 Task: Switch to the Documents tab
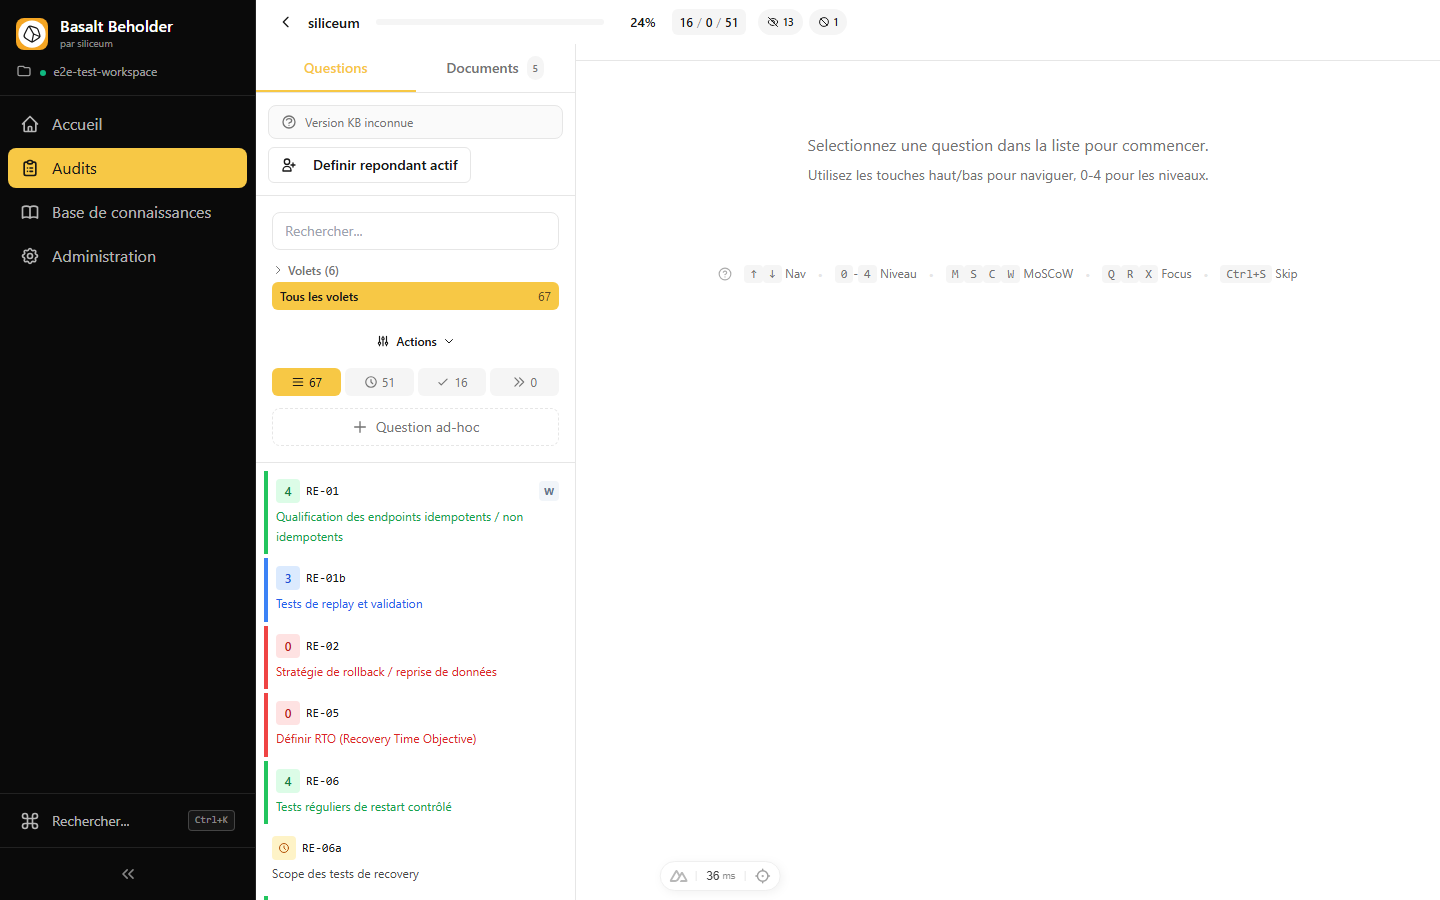tap(495, 68)
